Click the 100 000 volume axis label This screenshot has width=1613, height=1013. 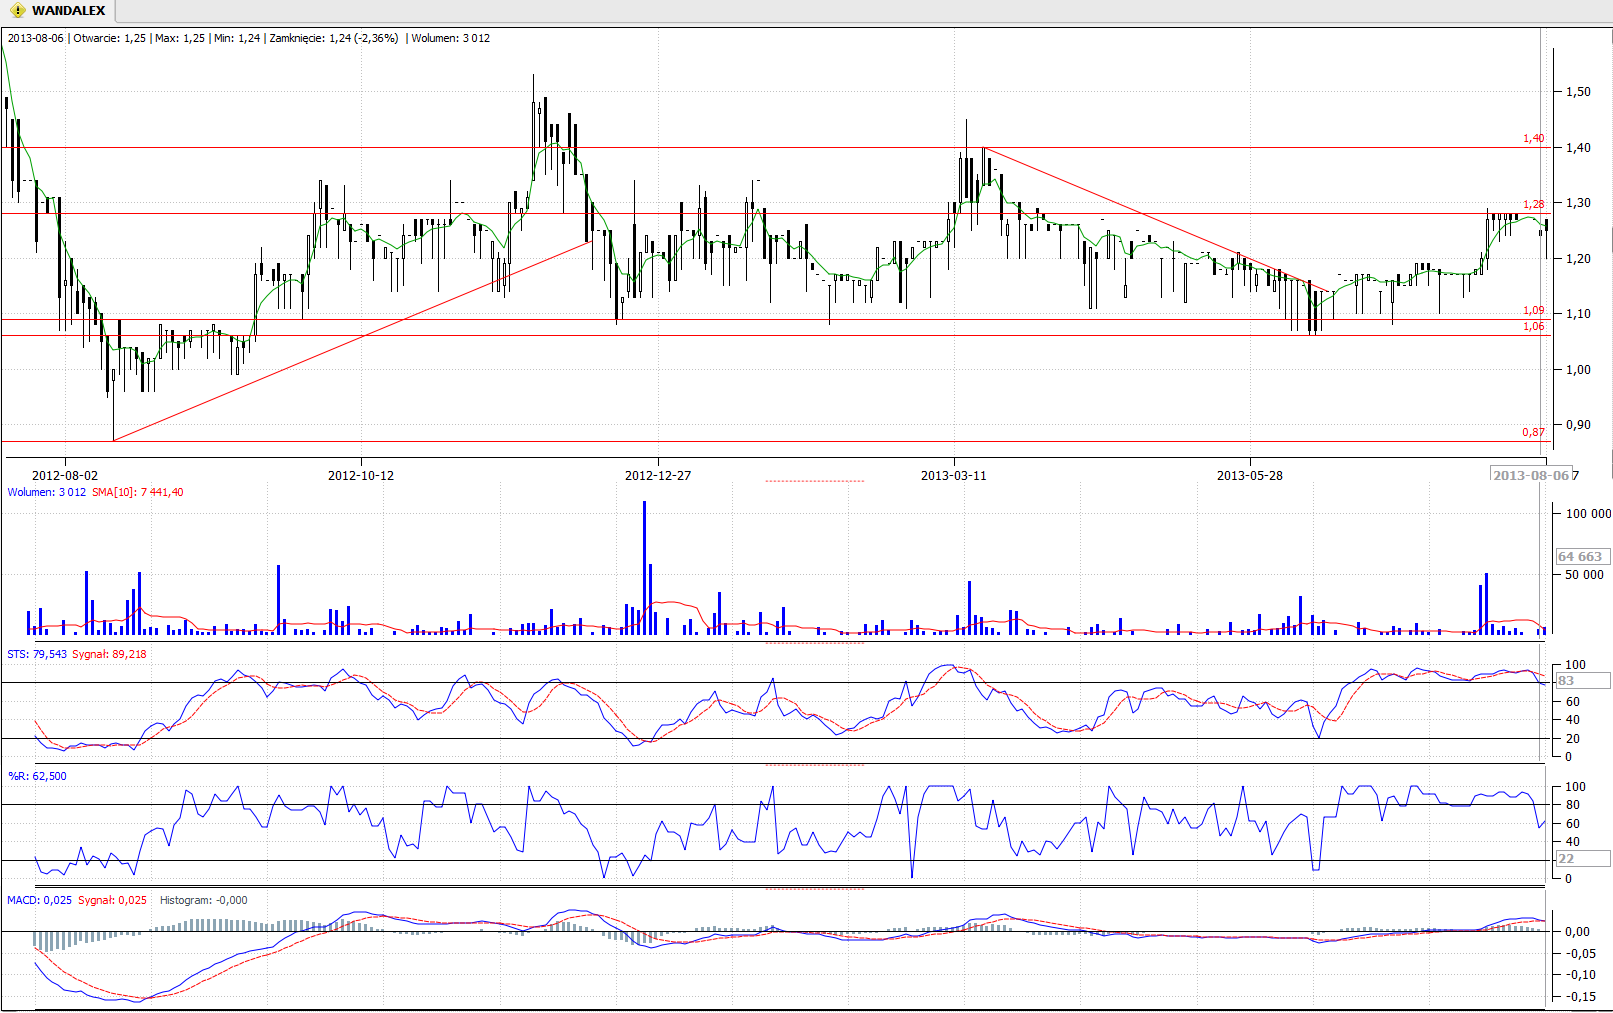click(x=1589, y=513)
